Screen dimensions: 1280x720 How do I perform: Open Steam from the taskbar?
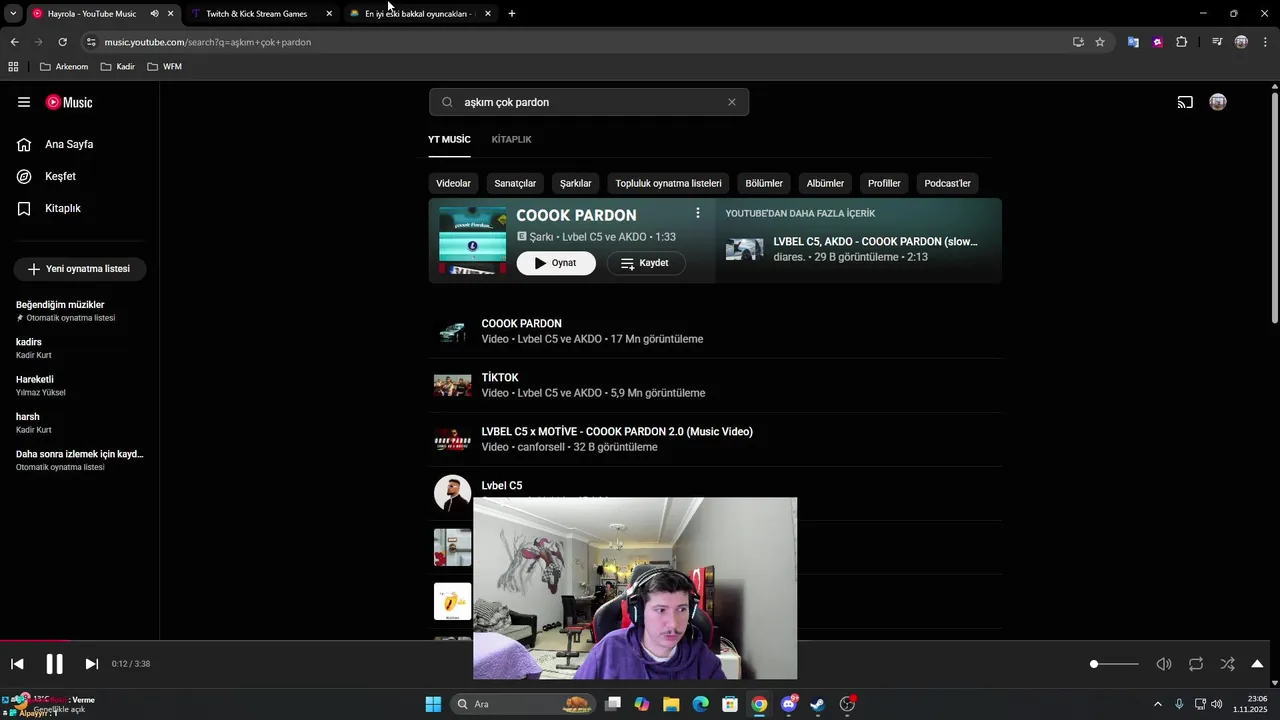pyautogui.click(x=818, y=704)
